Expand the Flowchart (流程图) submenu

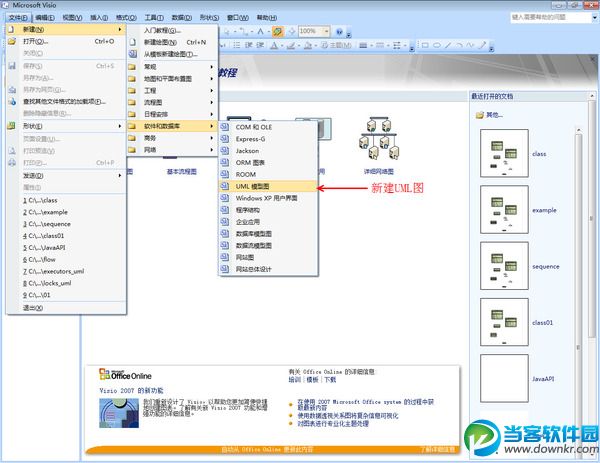click(173, 102)
